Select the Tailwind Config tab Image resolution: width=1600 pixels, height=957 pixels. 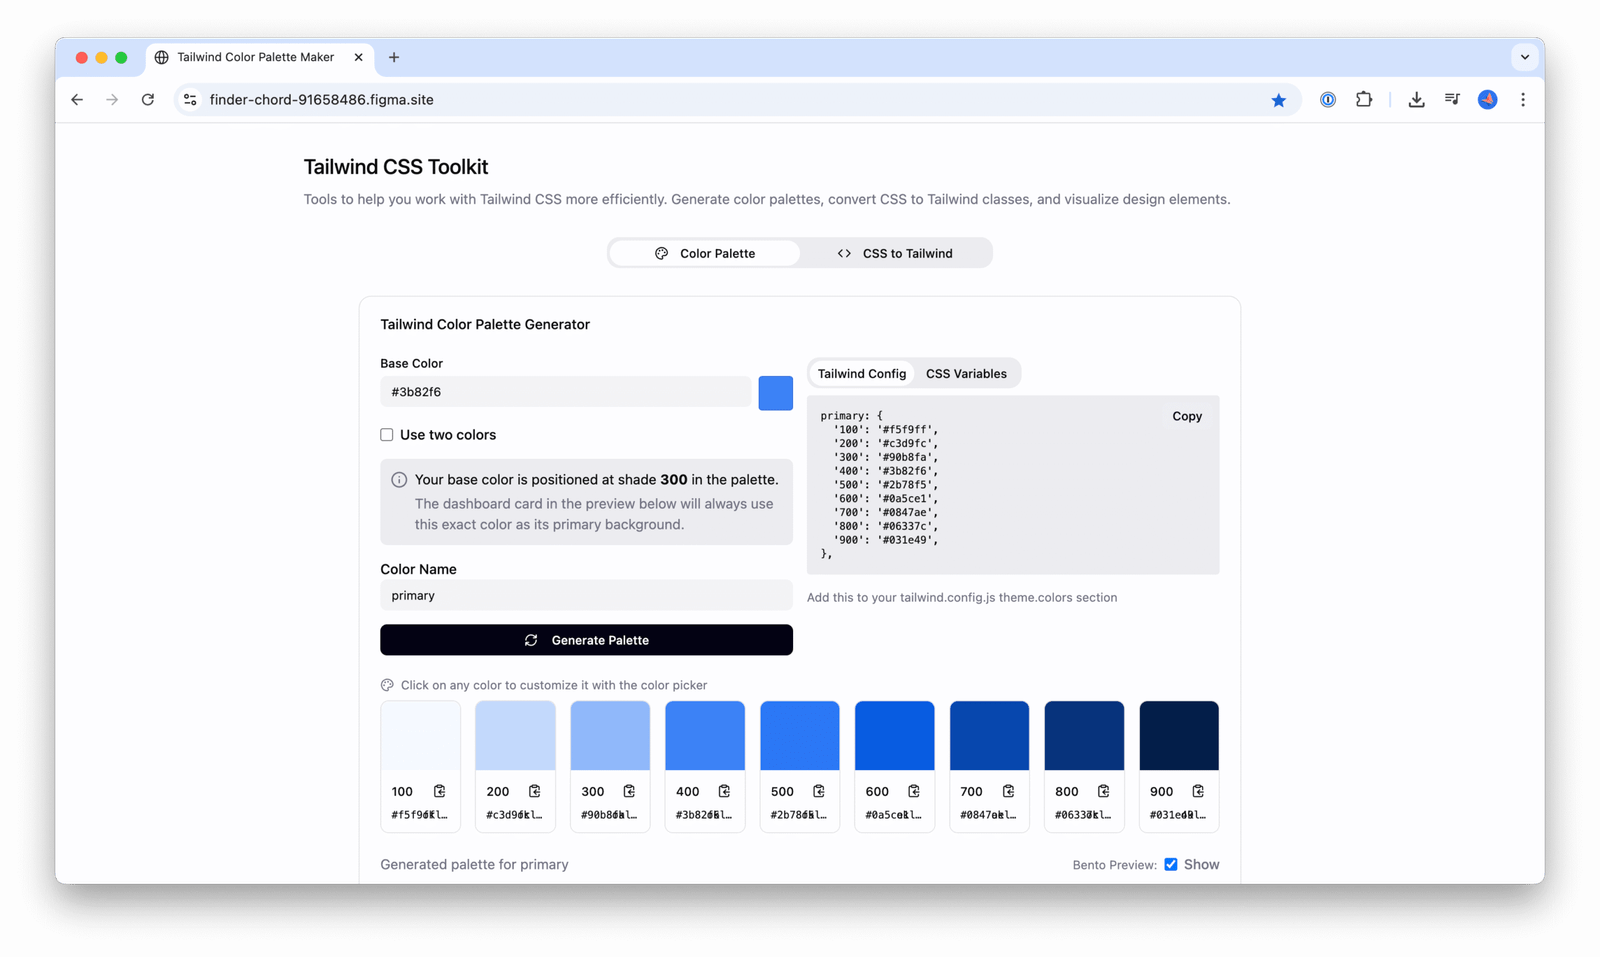pos(861,374)
